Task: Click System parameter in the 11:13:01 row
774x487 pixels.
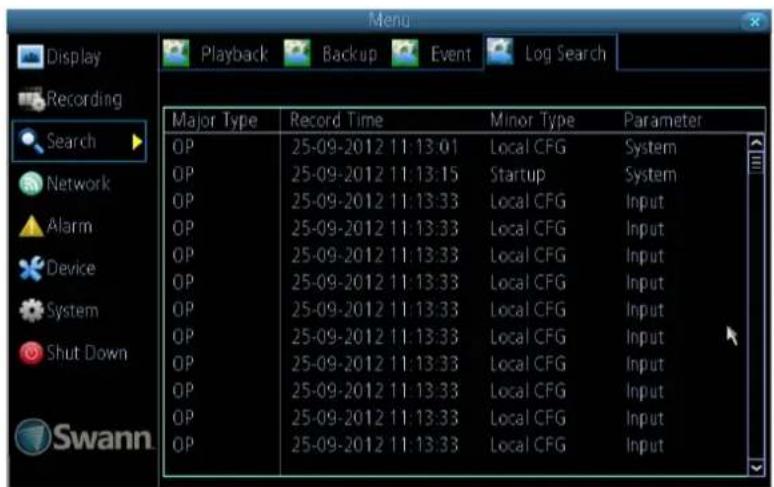Action: 651,148
